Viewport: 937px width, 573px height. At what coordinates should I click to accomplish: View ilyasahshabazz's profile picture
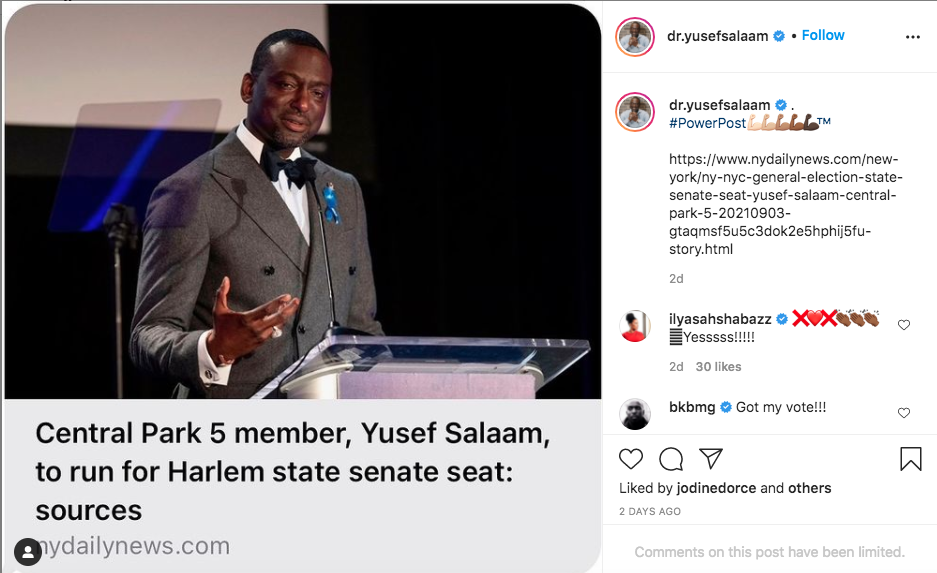point(635,326)
